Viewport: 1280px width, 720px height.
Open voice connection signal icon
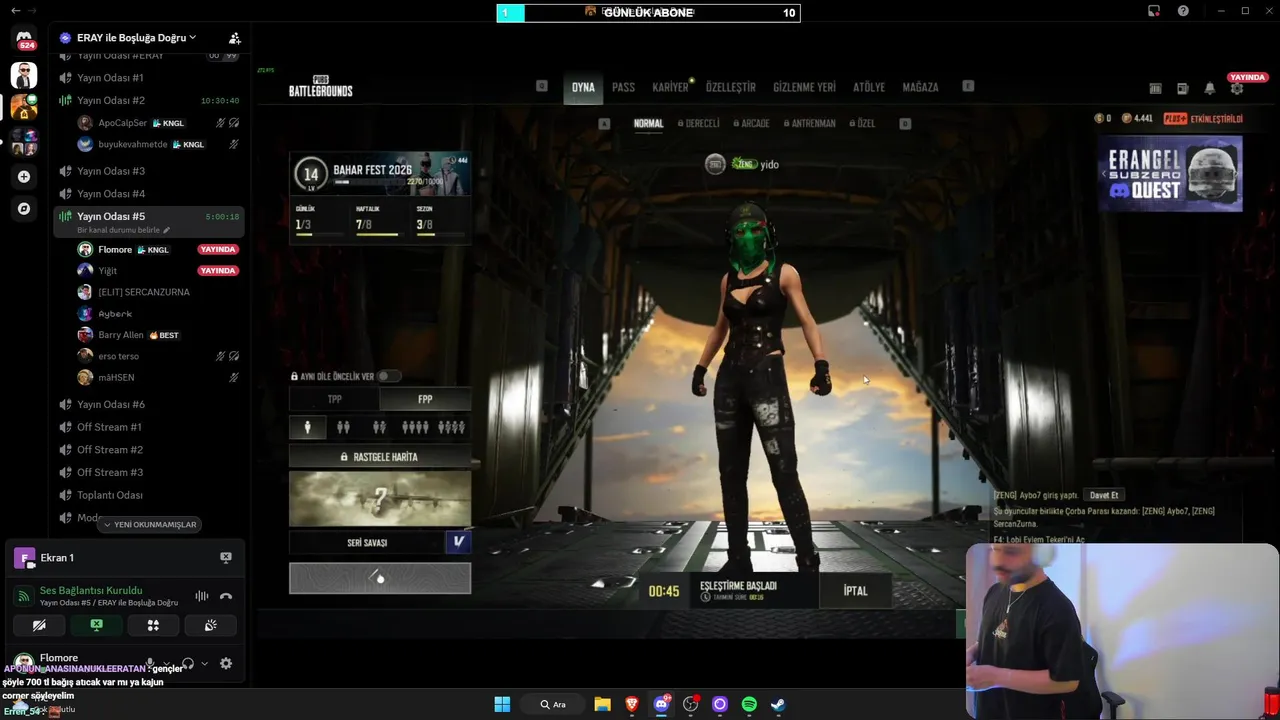pos(23,596)
